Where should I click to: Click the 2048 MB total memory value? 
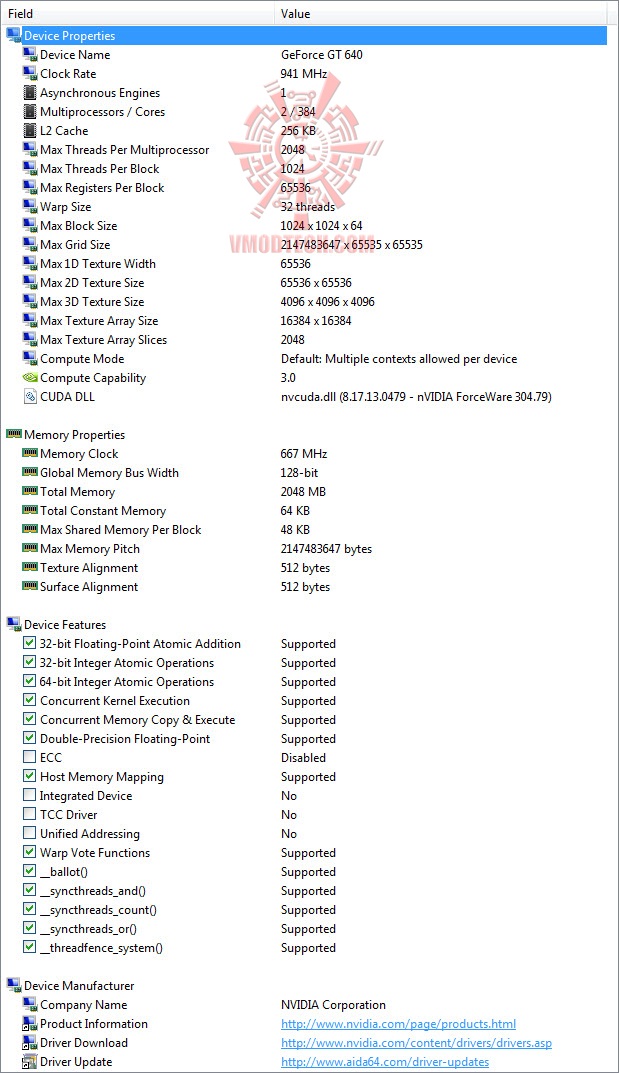coord(303,491)
